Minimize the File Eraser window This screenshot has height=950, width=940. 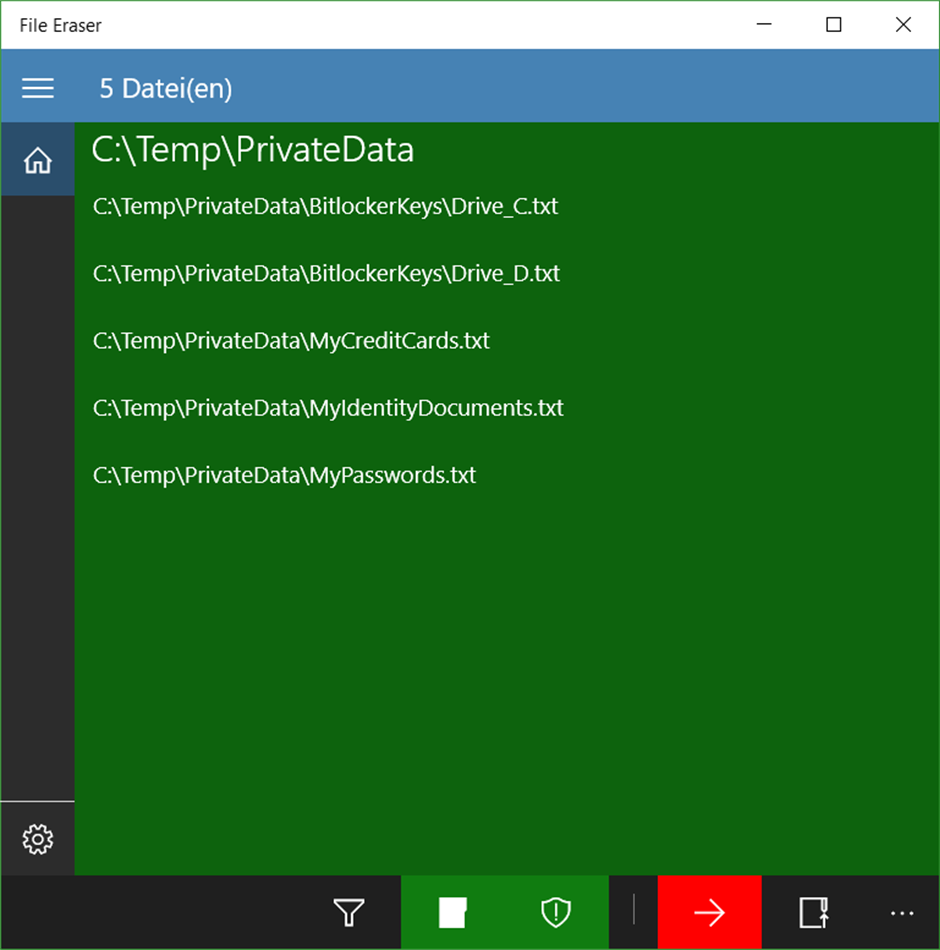(x=764, y=25)
